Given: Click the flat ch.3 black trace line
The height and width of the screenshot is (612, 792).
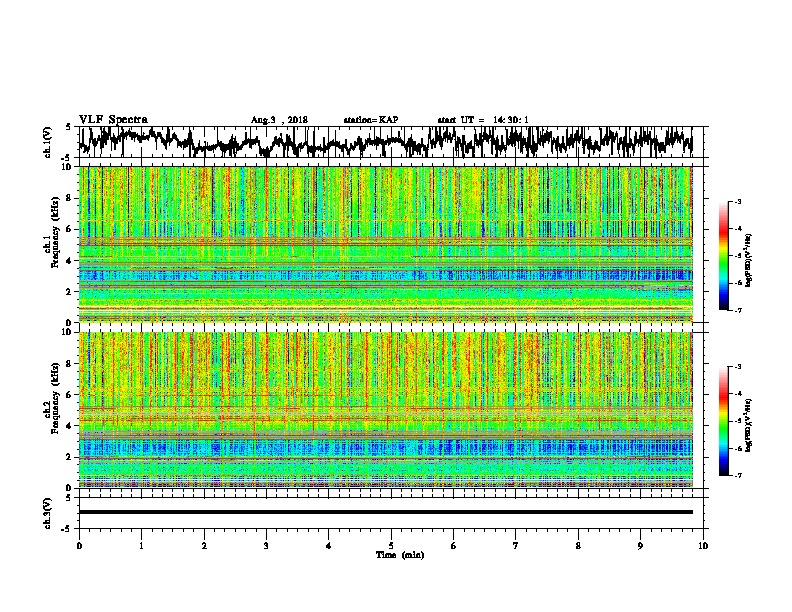Looking at the screenshot, I should click(385, 512).
